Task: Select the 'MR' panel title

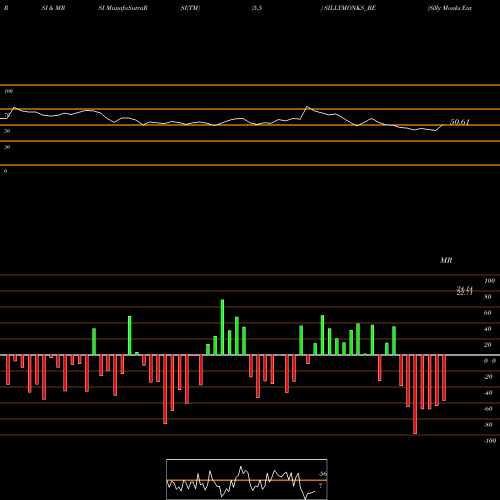Action: pyautogui.click(x=446, y=260)
